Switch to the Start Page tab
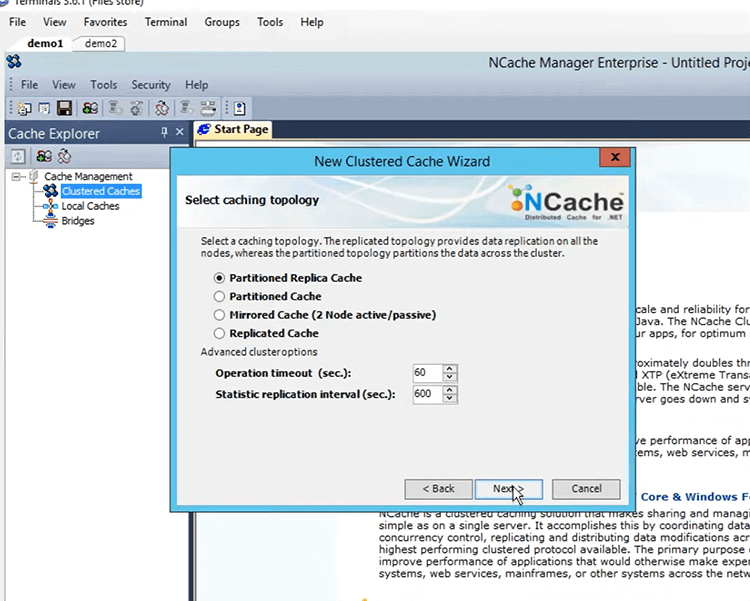This screenshot has width=750, height=601. [234, 129]
